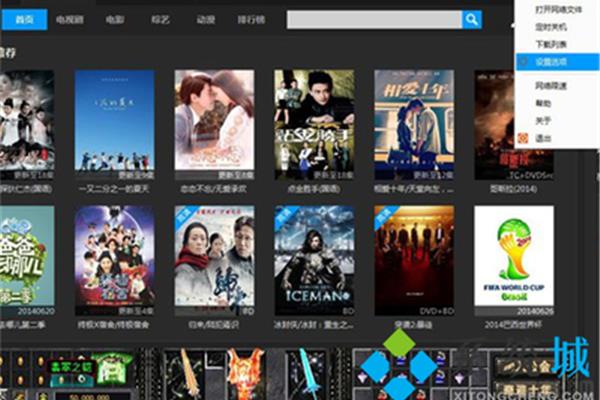Choose 退出 to exit

pos(543,138)
